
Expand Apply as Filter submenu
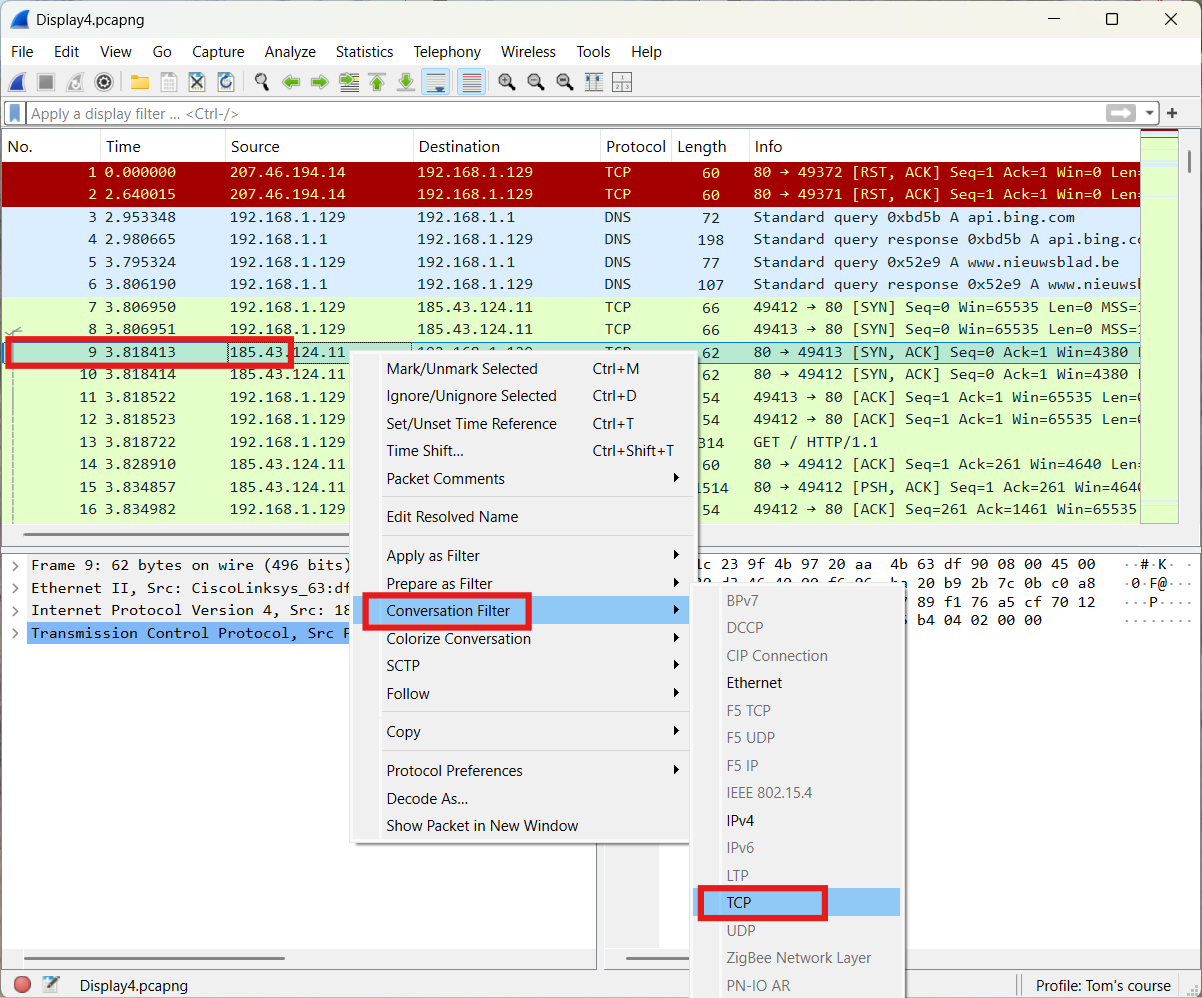520,556
